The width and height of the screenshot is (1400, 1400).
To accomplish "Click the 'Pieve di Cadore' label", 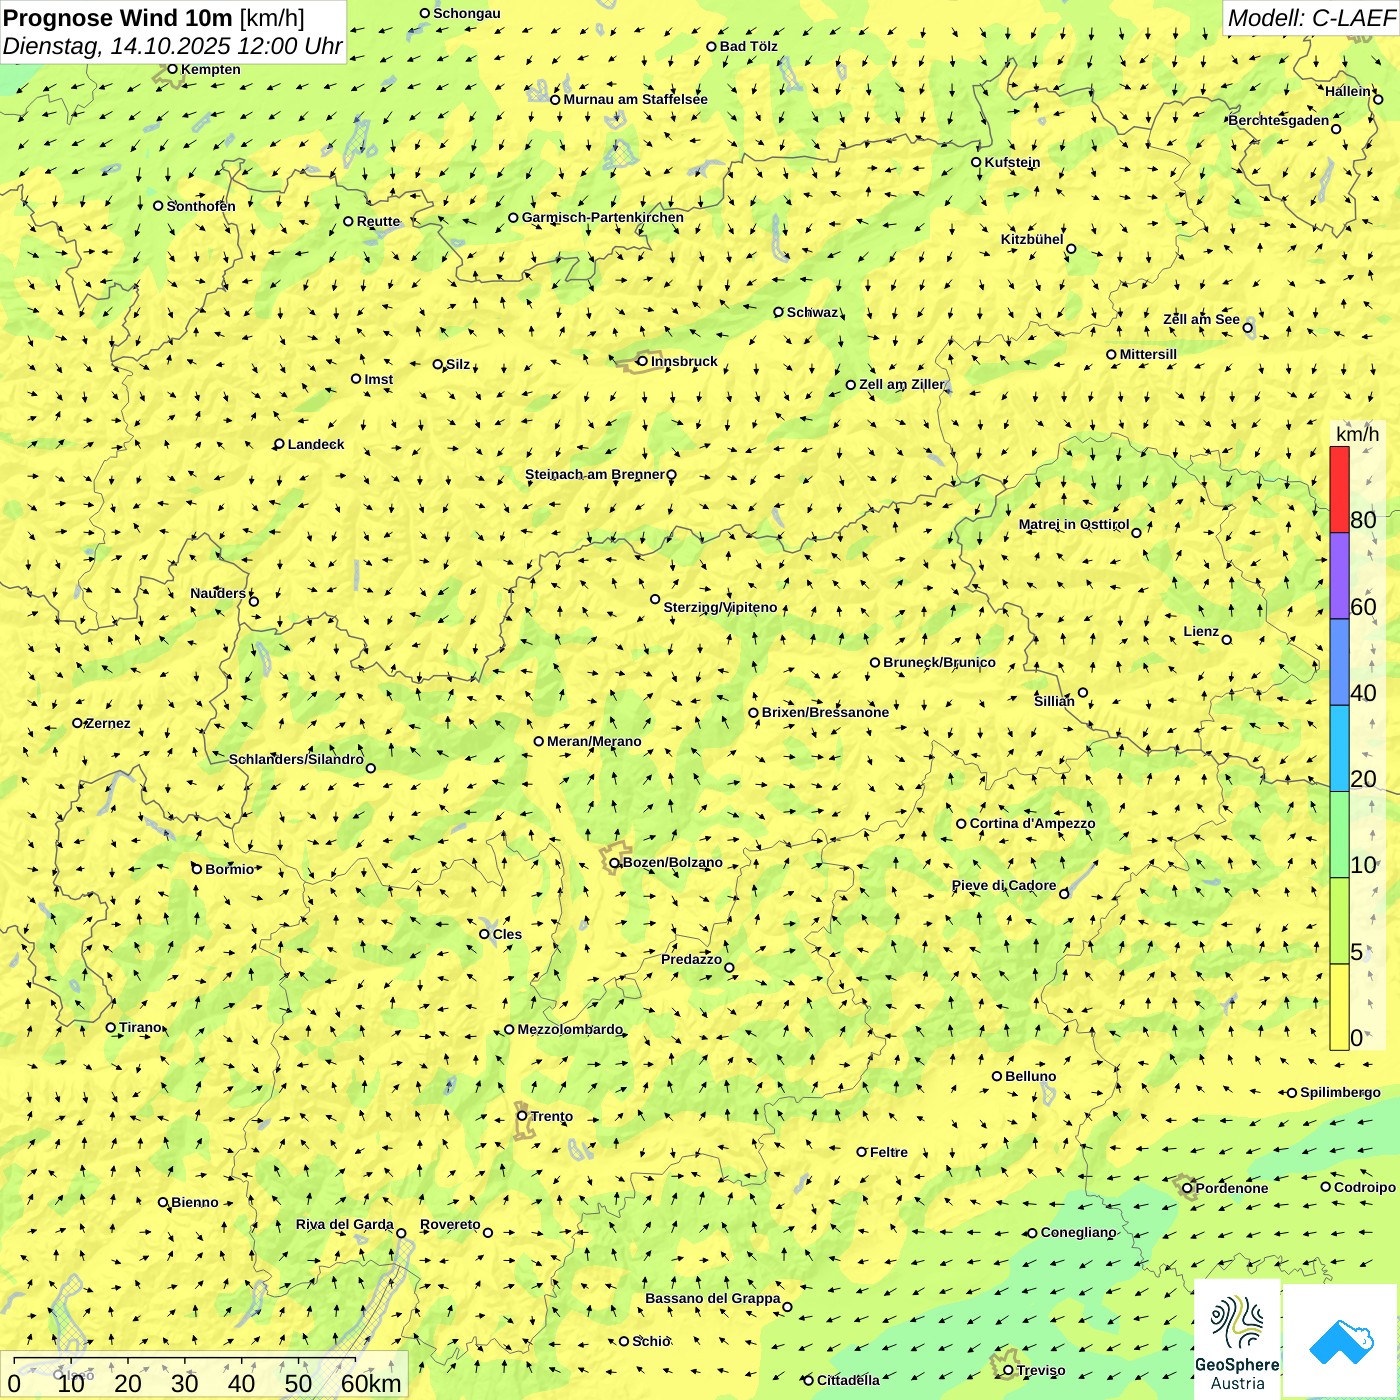I will pyautogui.click(x=1004, y=885).
